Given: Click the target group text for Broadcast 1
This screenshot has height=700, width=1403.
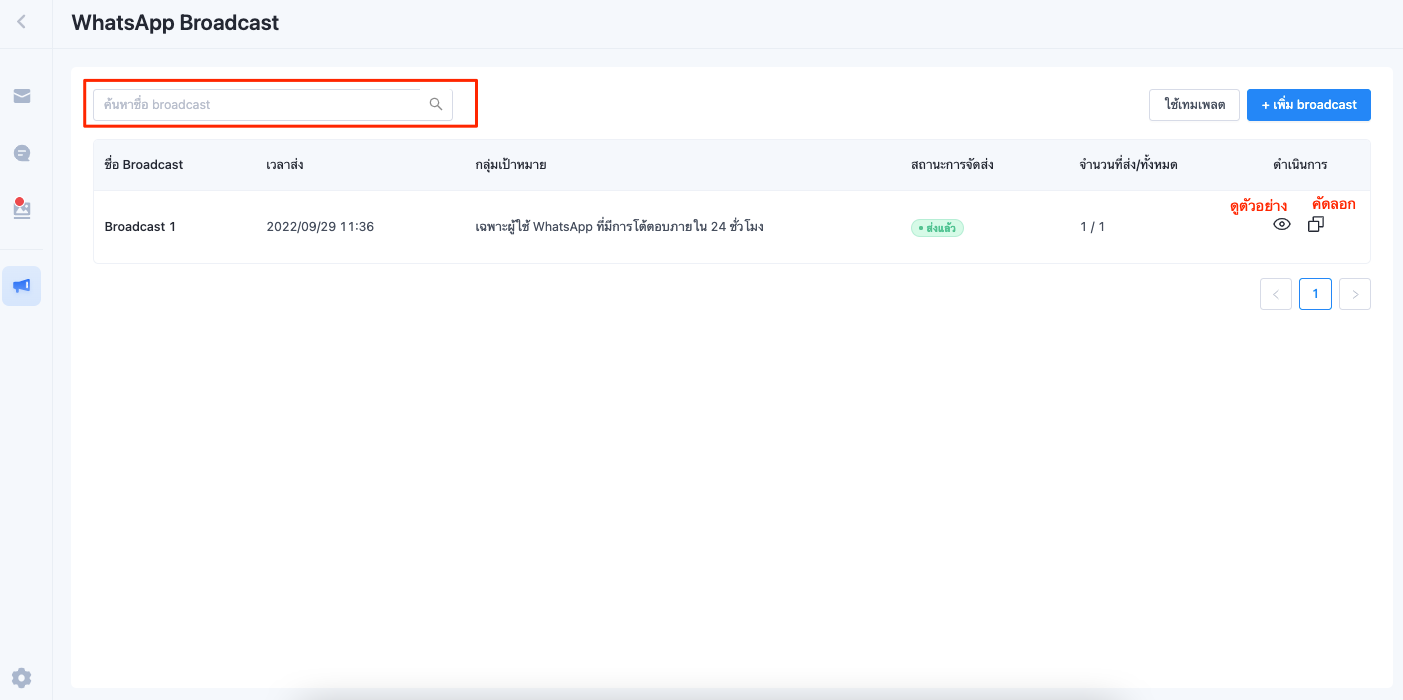Looking at the screenshot, I should click(x=620, y=227).
